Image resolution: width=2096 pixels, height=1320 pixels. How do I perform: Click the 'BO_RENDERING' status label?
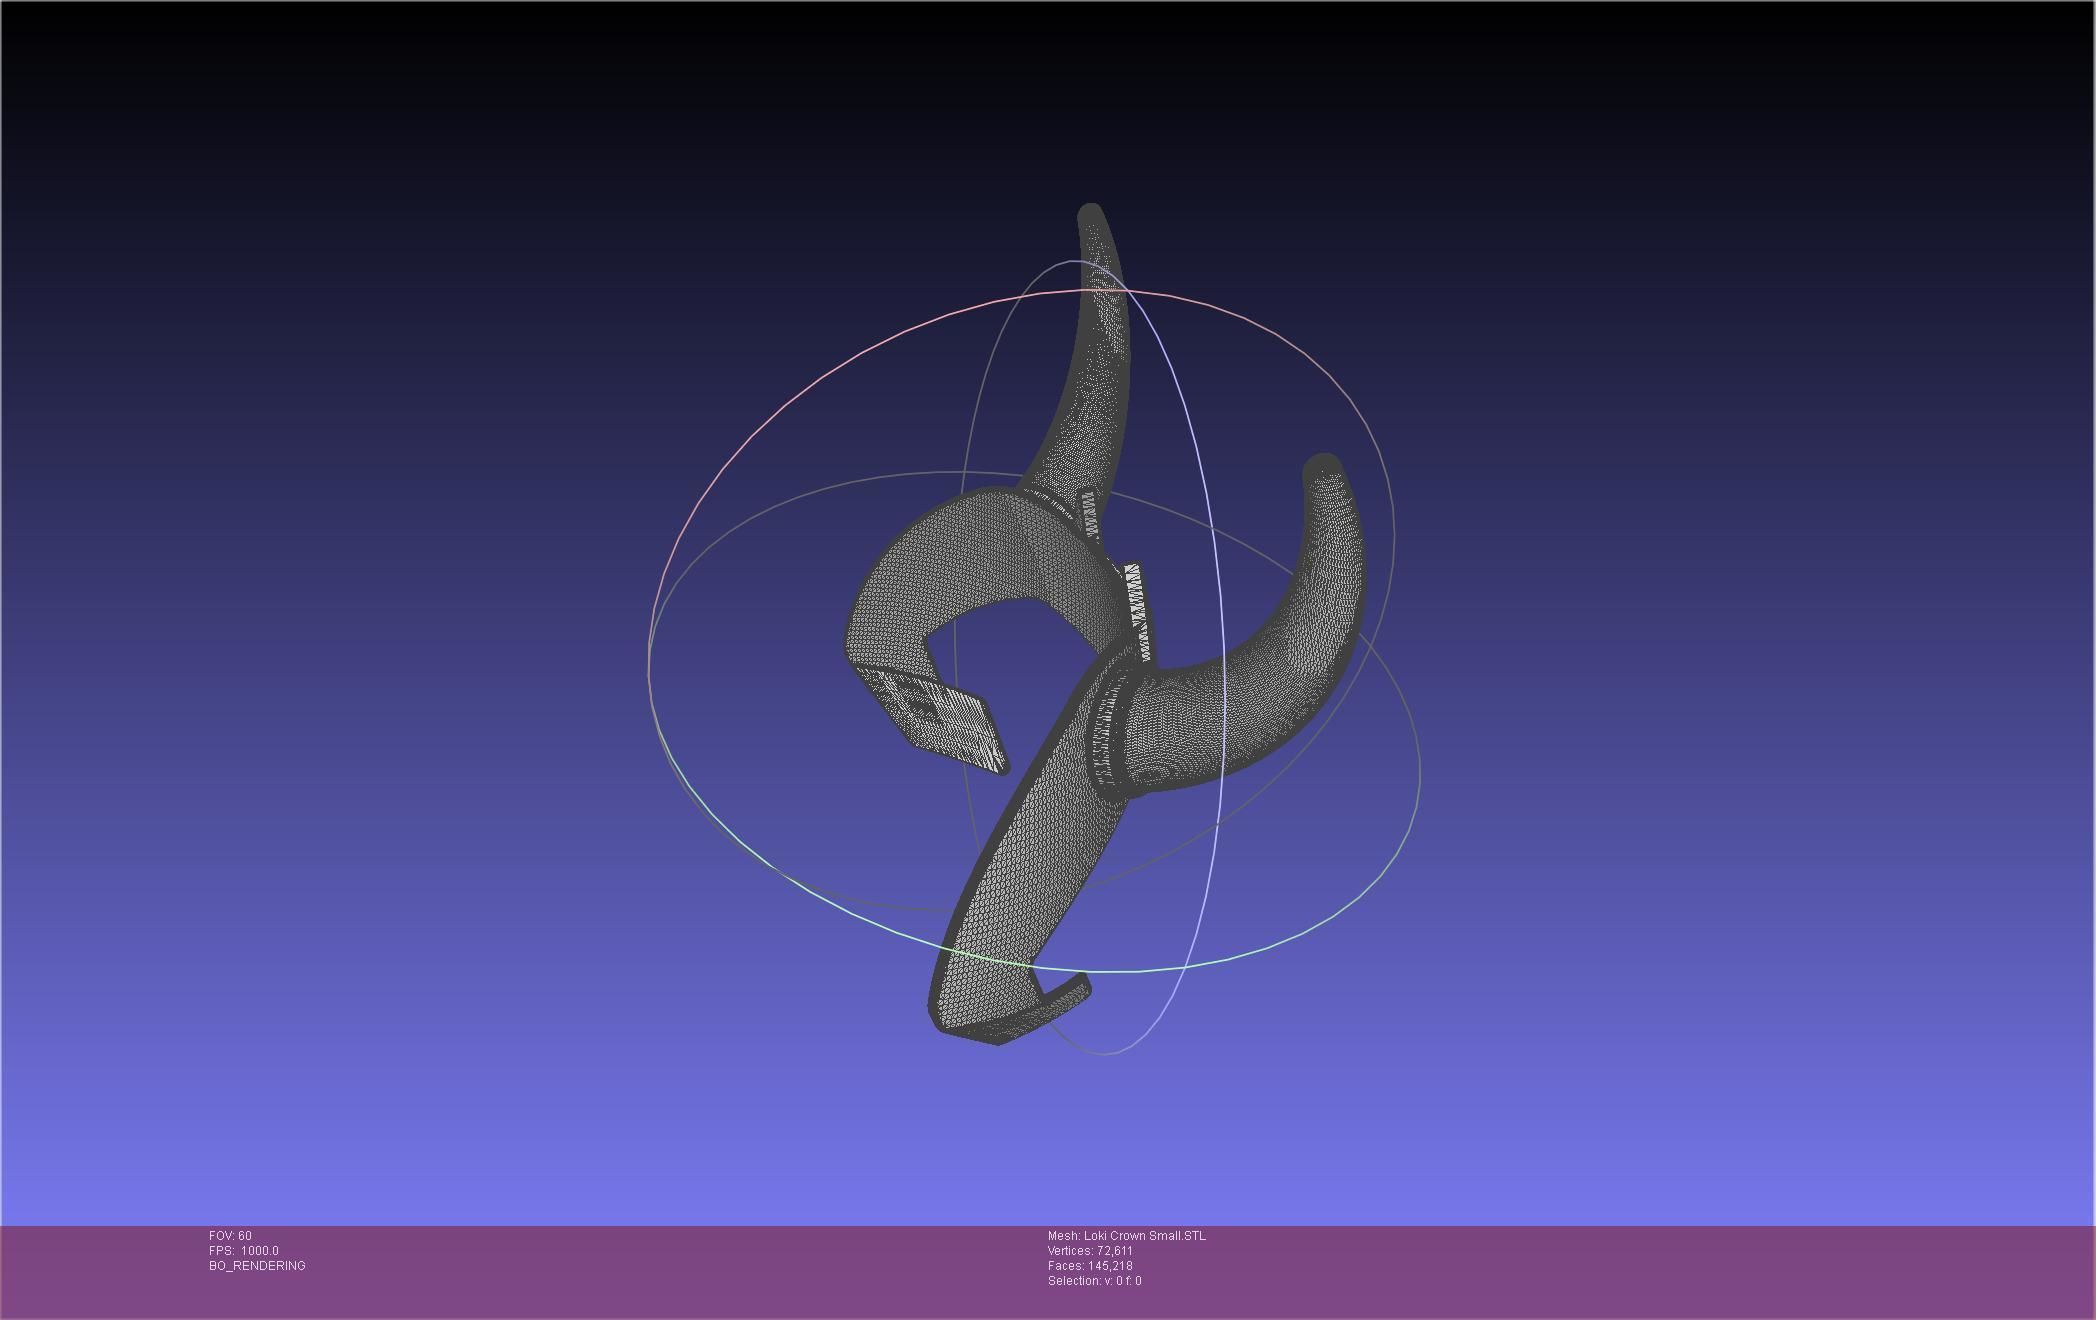pyautogui.click(x=257, y=1266)
